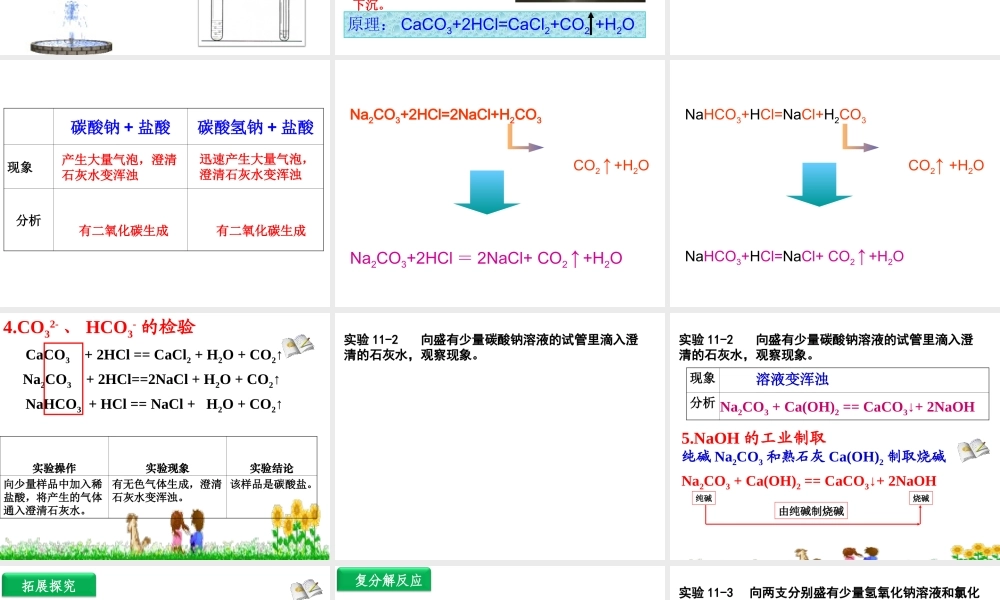Click the CaCO3 + 2HCl == CaCl2 equation line
This screenshot has height=600, width=1000.
[153, 355]
